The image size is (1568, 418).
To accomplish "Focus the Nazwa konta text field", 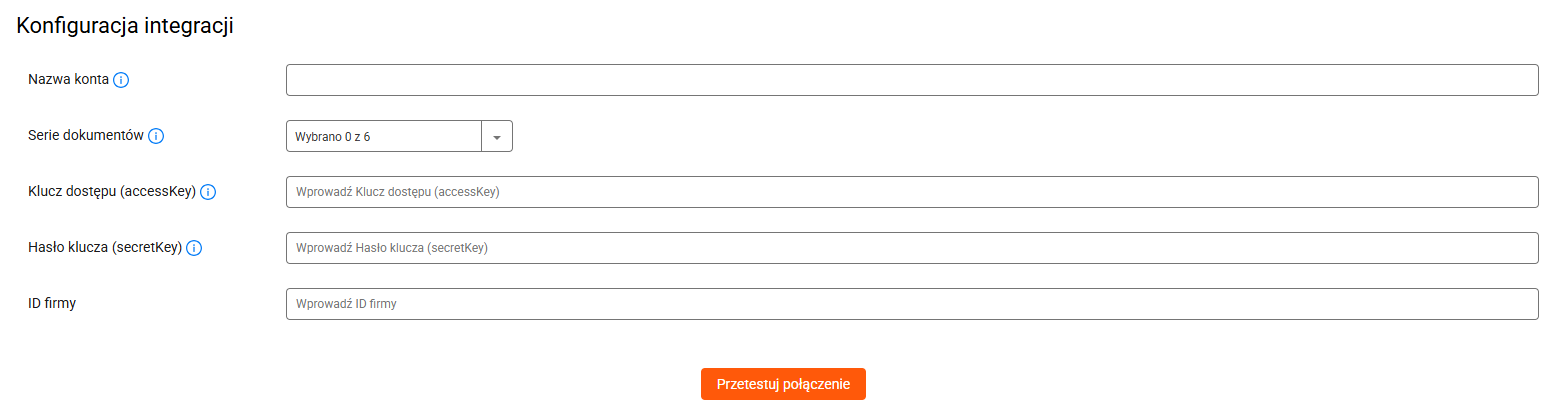I will tap(912, 80).
